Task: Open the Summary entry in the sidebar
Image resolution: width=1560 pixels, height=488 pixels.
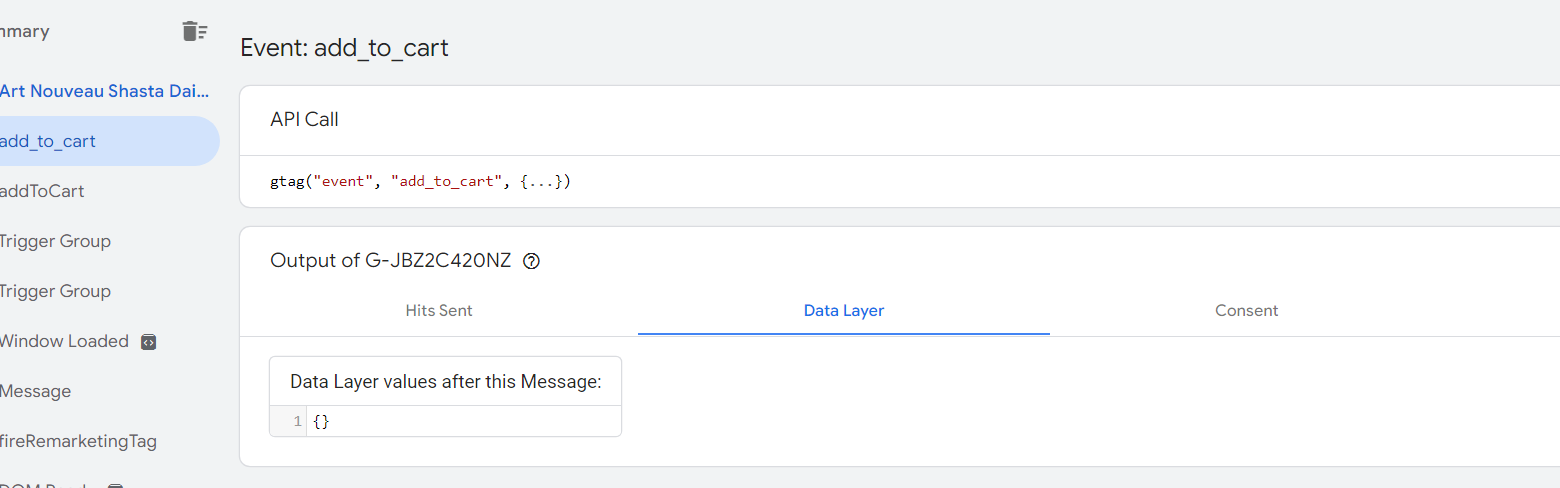Action: coord(24,31)
